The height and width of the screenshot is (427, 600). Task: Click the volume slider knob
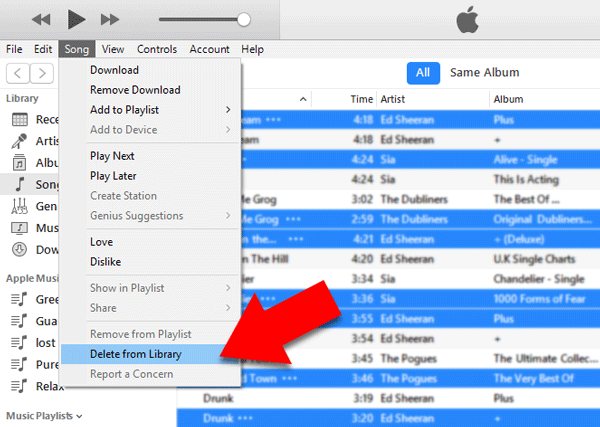[x=243, y=20]
